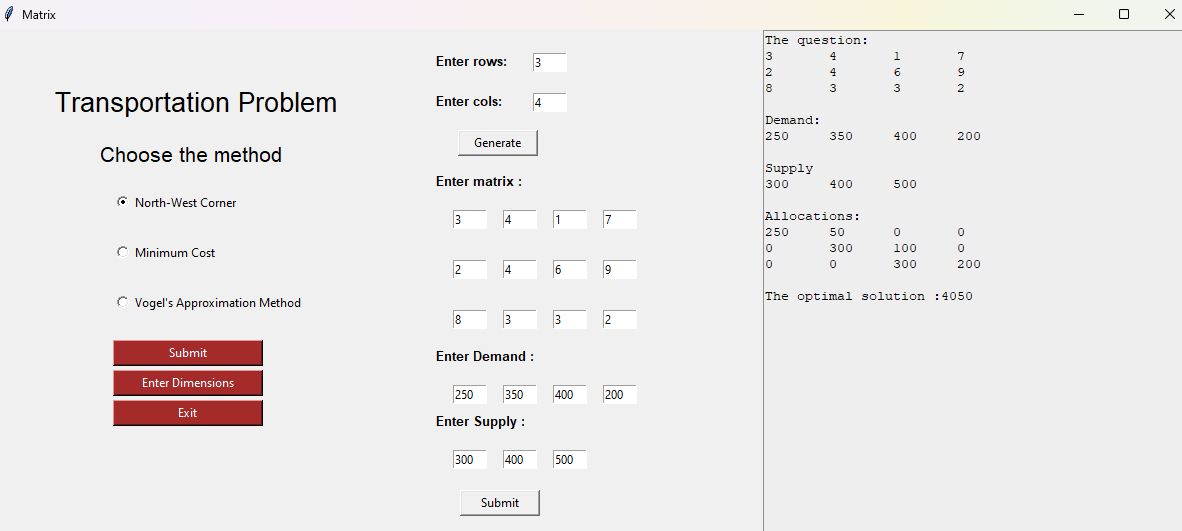Choose the Minimum Cost radio option
Screen dimensions: 1182x531
123,252
